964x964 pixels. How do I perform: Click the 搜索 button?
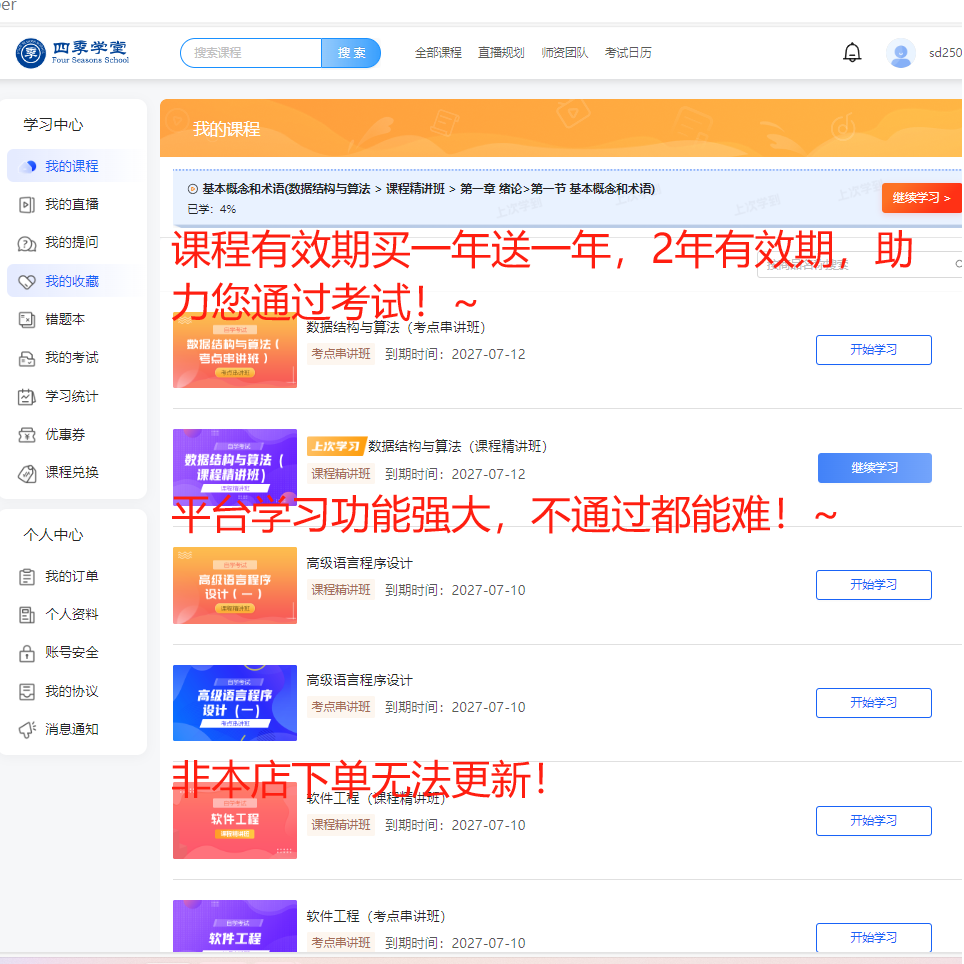[351, 53]
